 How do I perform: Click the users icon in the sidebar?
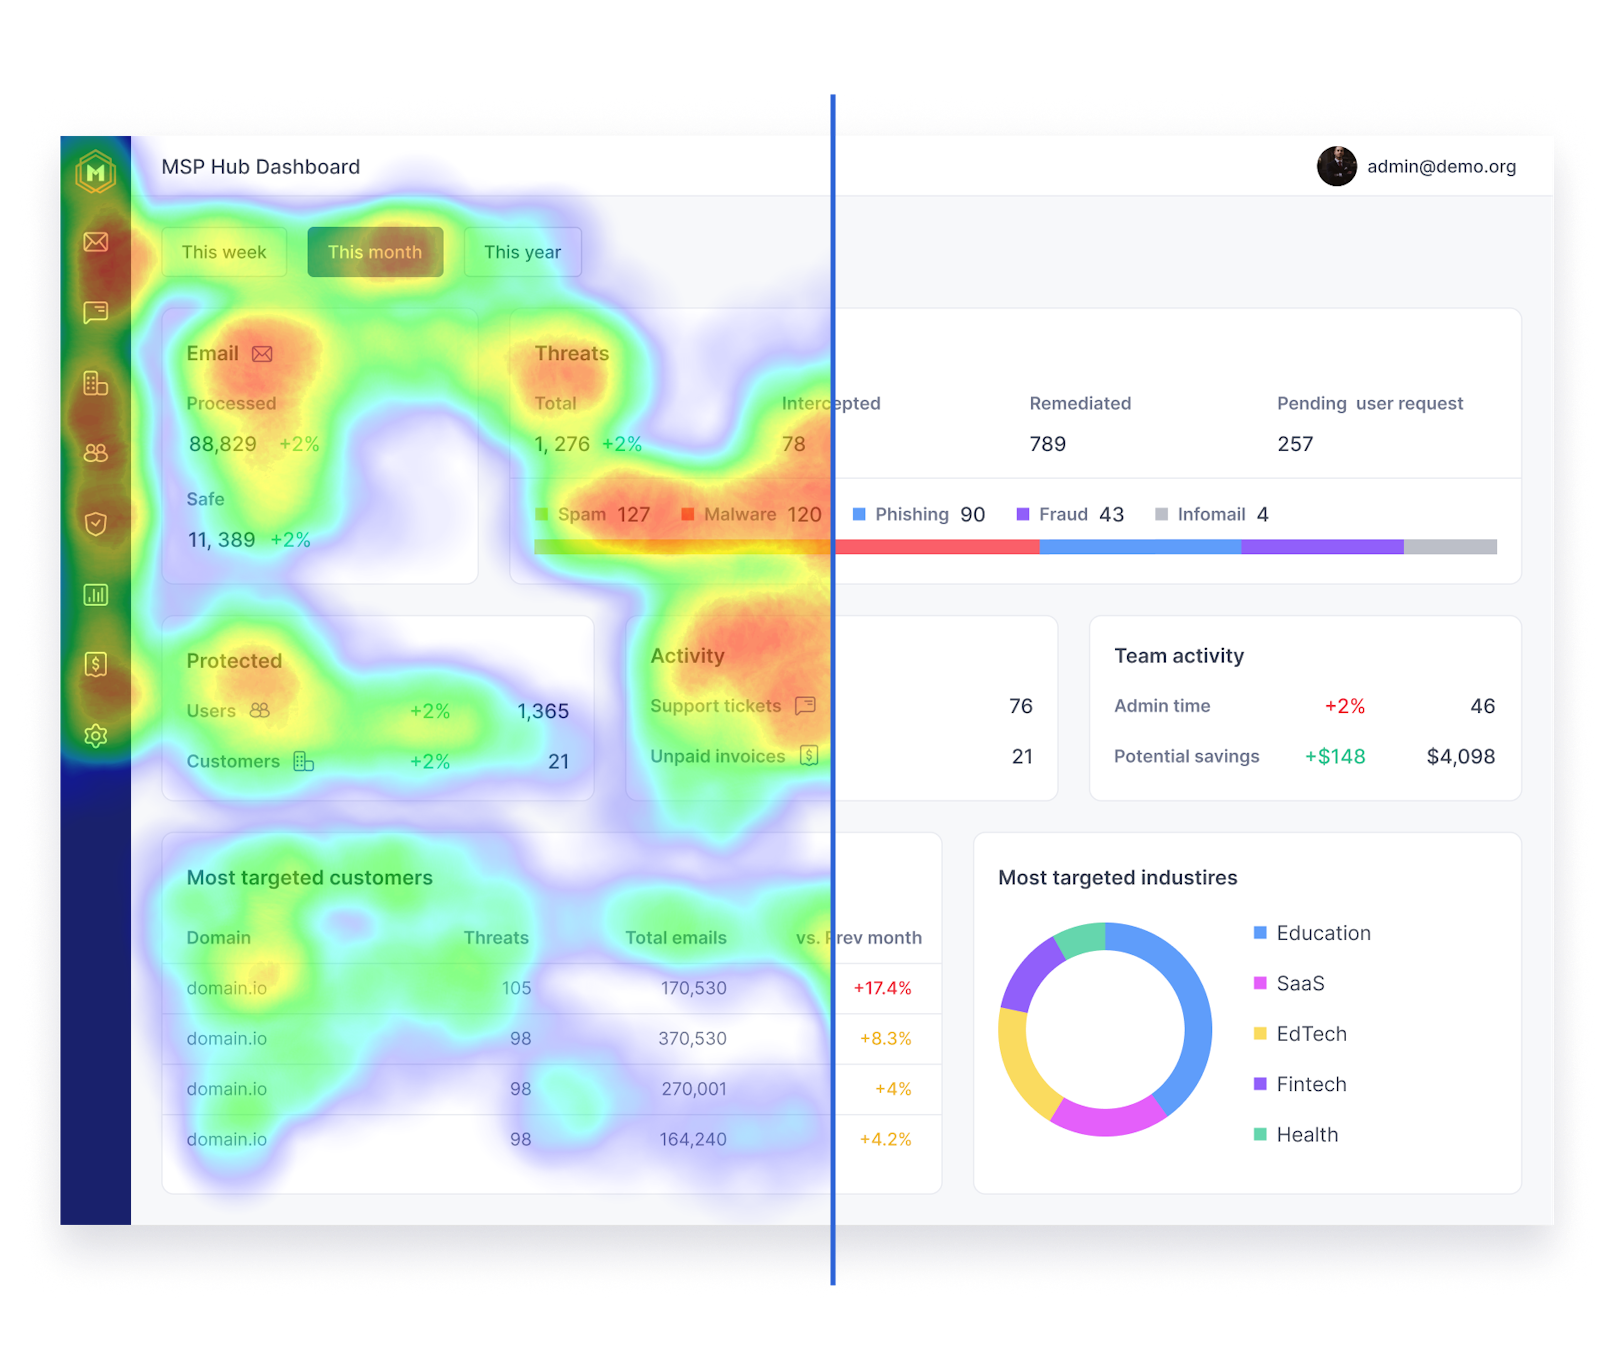click(x=96, y=453)
